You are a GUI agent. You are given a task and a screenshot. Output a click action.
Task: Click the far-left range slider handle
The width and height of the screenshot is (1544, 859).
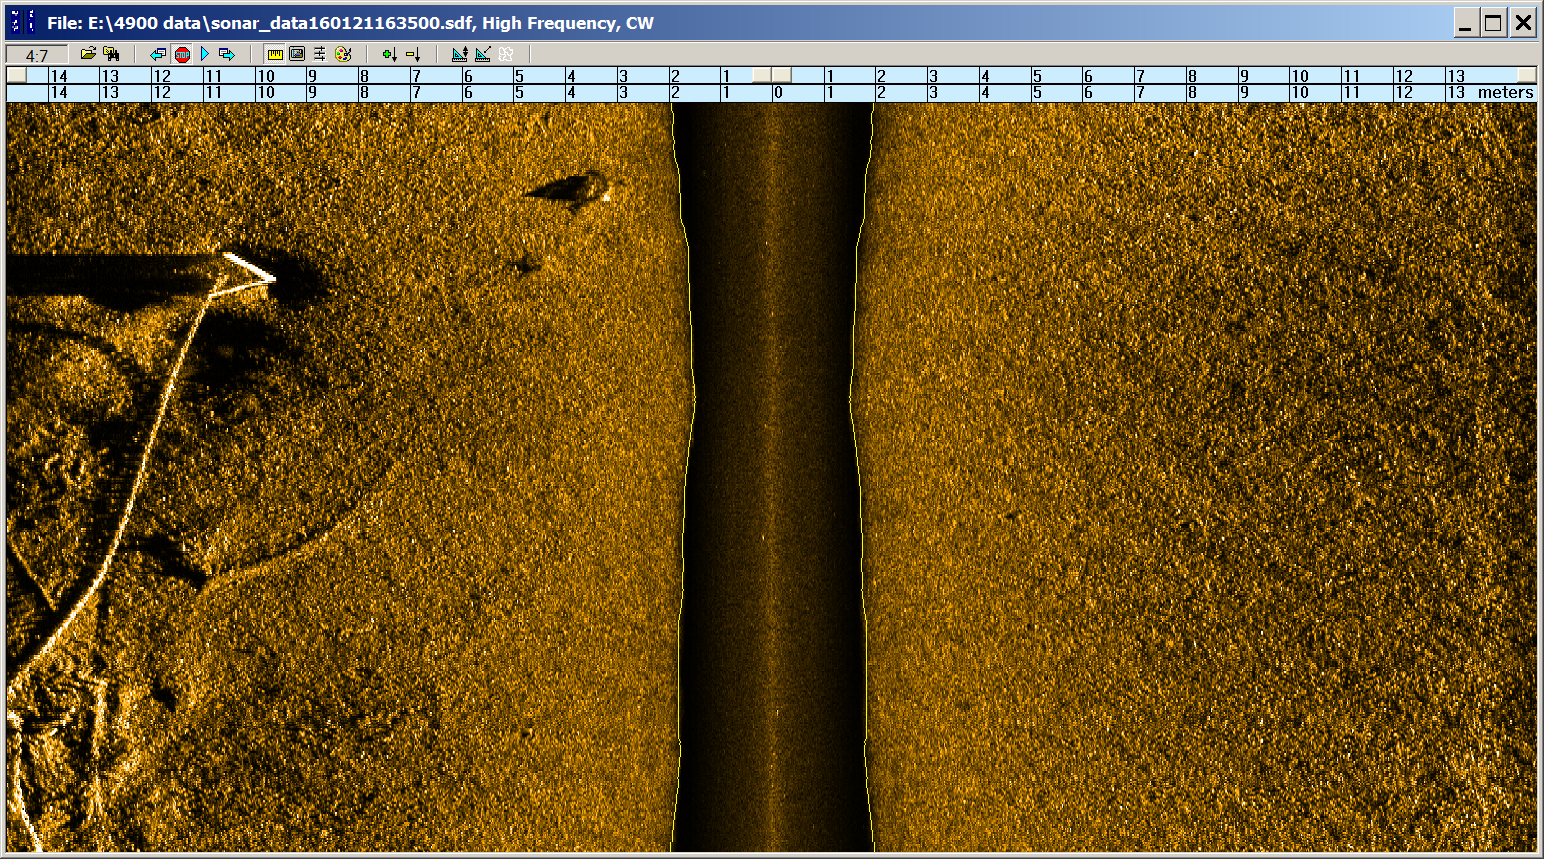click(16, 75)
